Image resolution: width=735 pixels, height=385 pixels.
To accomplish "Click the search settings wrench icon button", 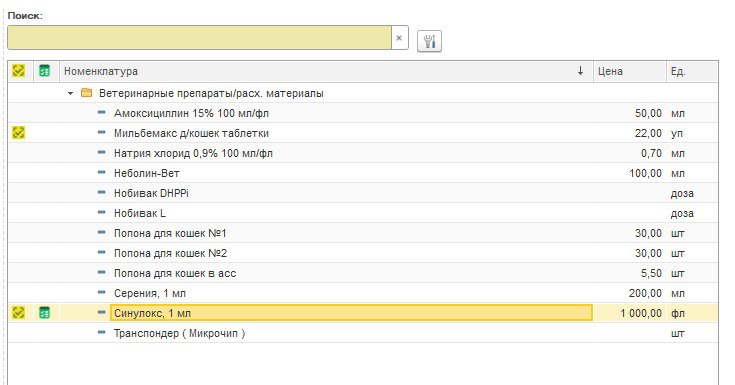I will click(x=429, y=41).
